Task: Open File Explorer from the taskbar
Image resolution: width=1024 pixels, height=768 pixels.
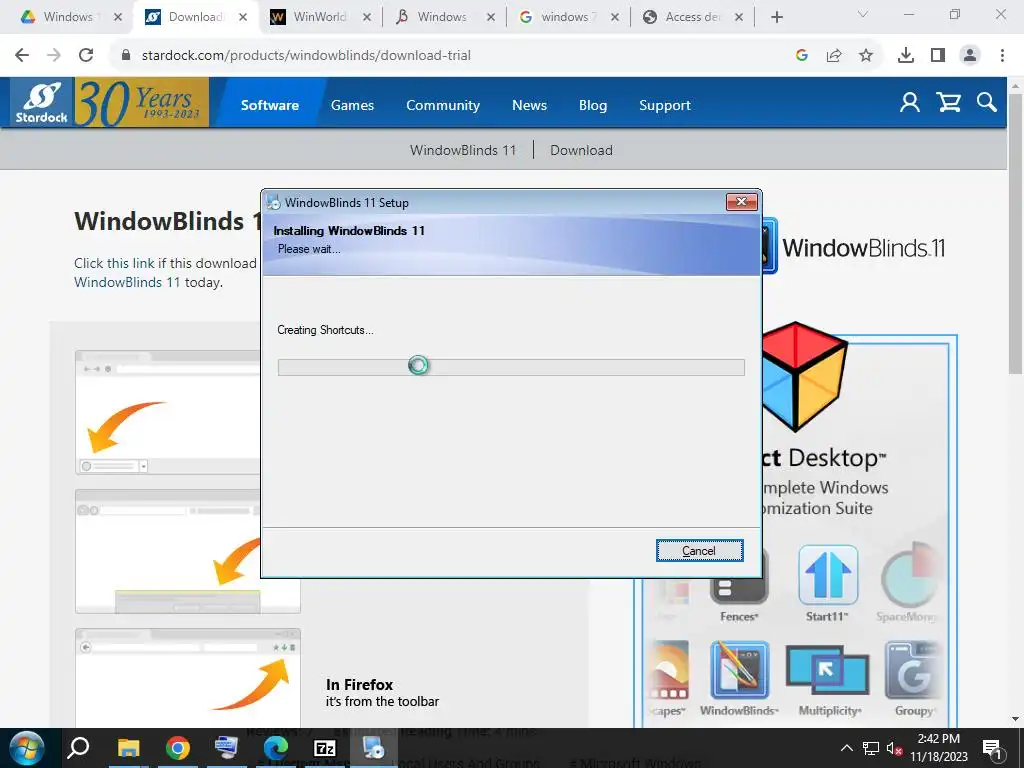Action: pos(129,748)
